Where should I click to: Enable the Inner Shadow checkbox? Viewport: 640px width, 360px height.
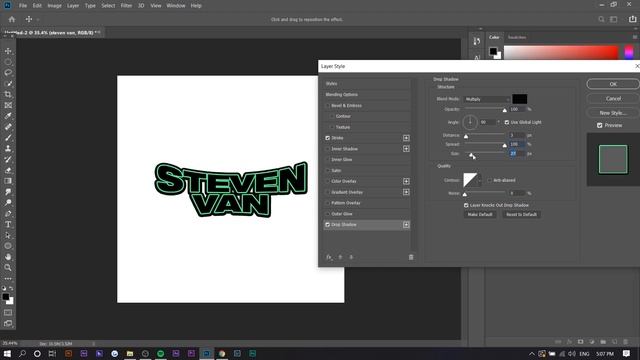tap(327, 149)
